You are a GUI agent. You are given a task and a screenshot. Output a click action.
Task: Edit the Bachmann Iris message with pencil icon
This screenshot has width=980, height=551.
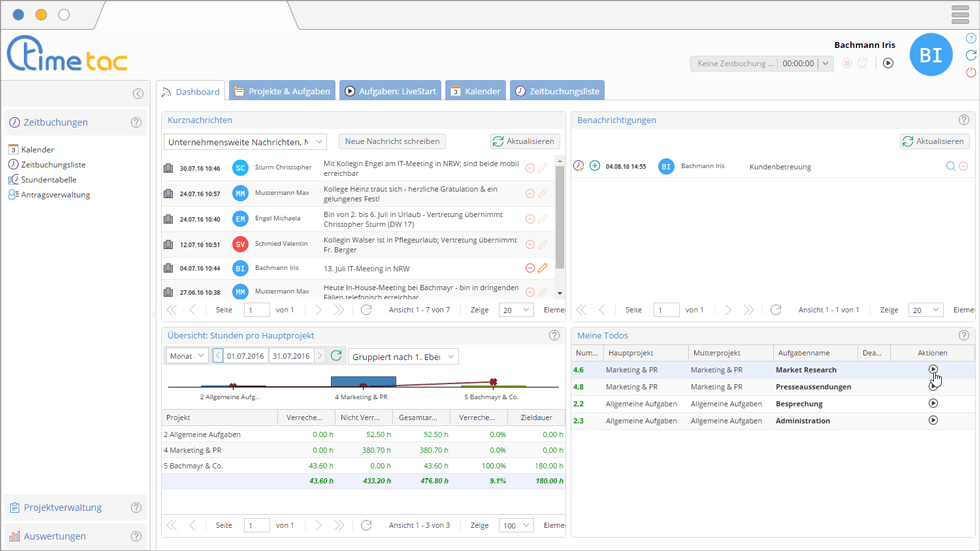[543, 268]
